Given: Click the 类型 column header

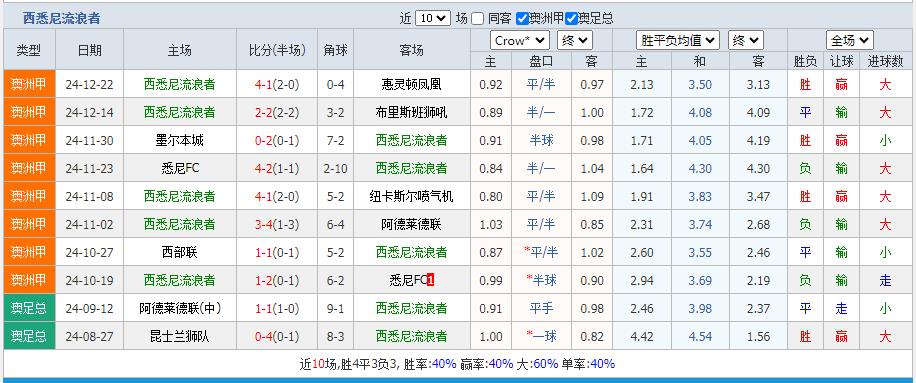Looking at the screenshot, I should pyautogui.click(x=29, y=50).
